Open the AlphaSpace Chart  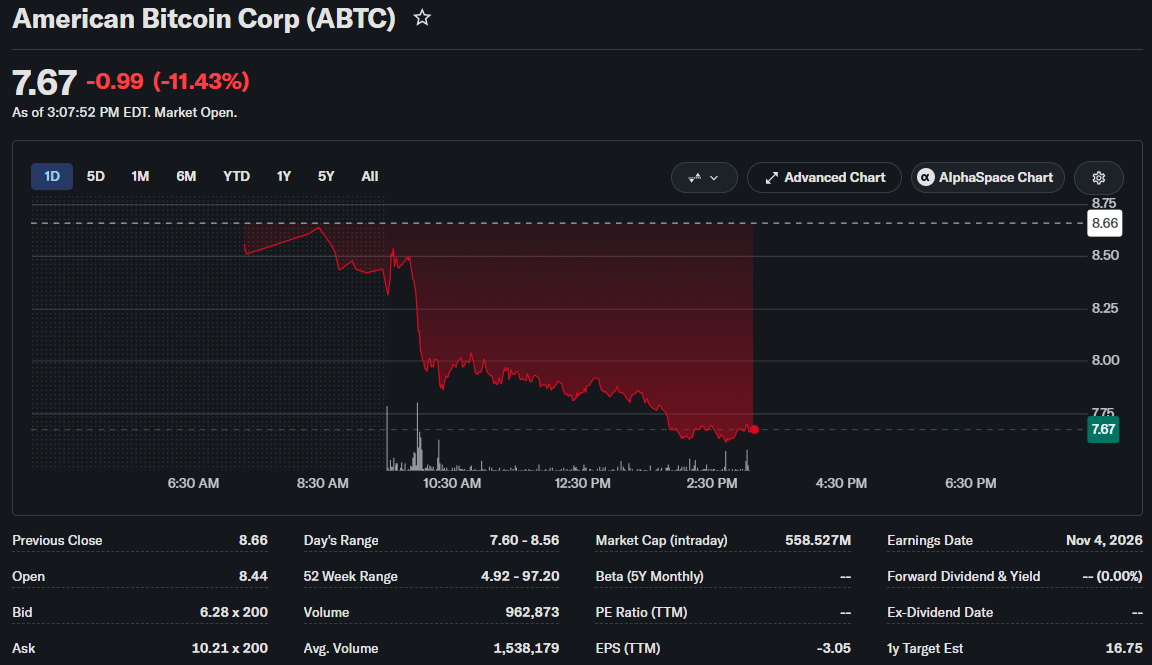pos(987,178)
